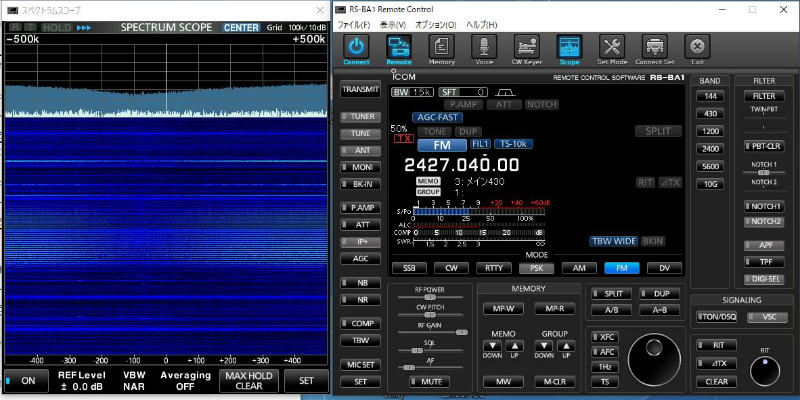The height and width of the screenshot is (400, 800).
Task: Select the 10G band button
Action: [x=710, y=184]
